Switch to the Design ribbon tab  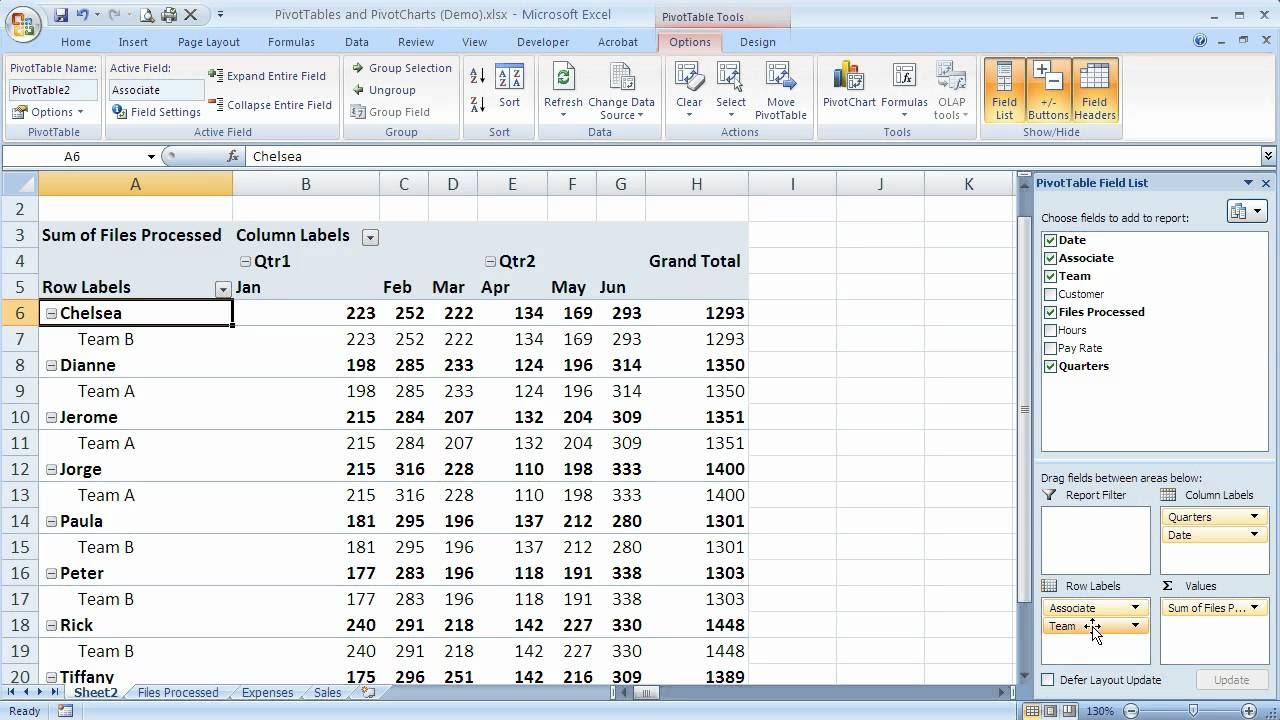[758, 42]
